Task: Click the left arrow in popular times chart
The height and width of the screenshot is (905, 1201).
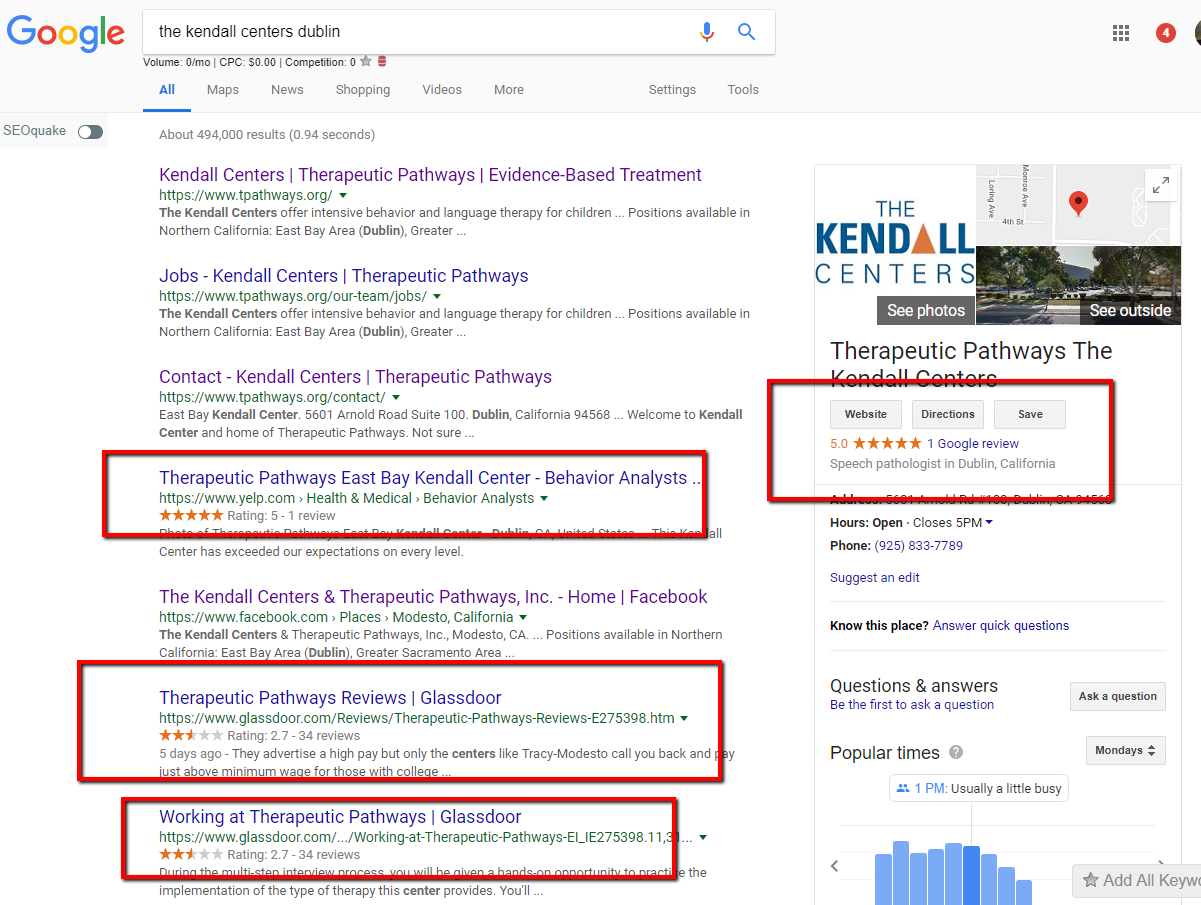Action: coord(835,866)
